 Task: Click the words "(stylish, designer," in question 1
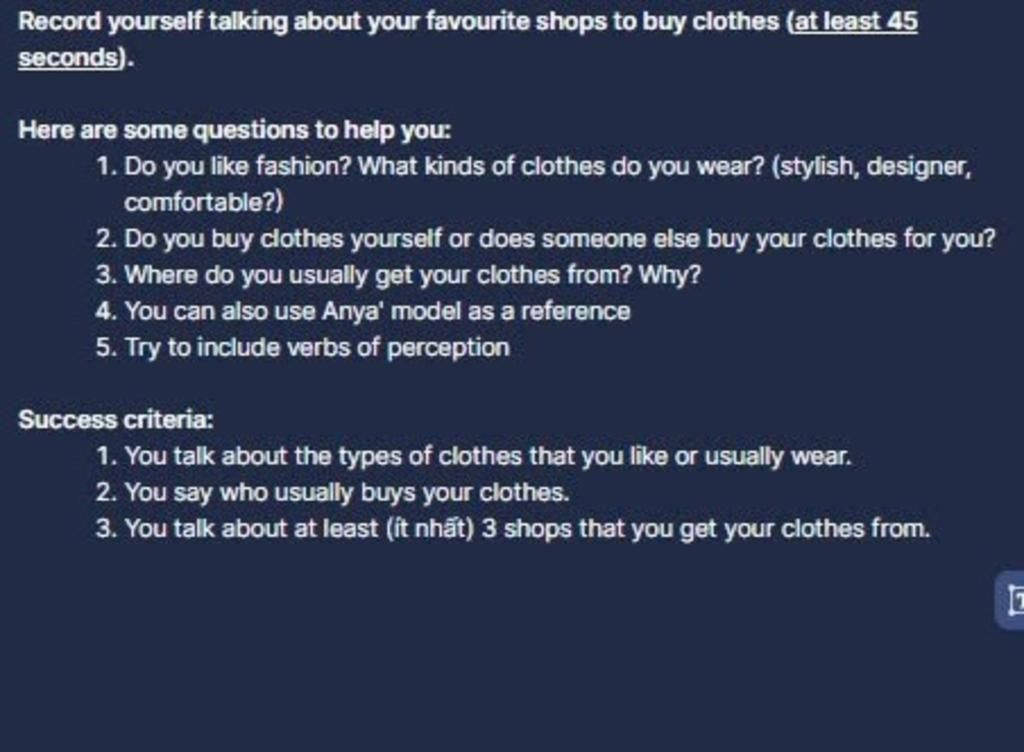coord(870,166)
